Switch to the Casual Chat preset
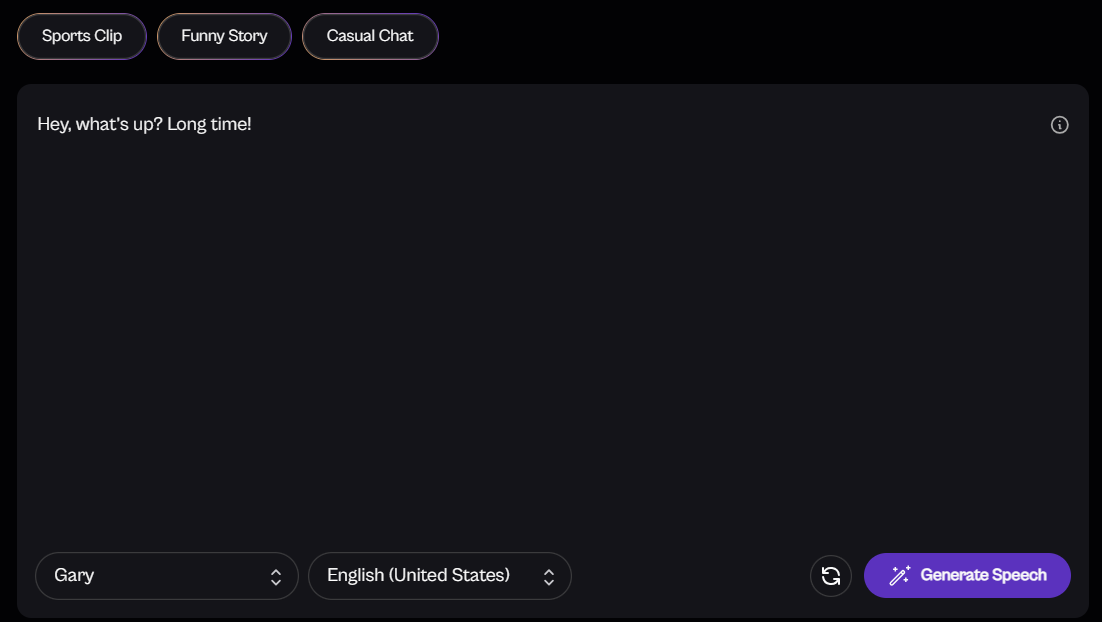The height and width of the screenshot is (622, 1102). 370,36
